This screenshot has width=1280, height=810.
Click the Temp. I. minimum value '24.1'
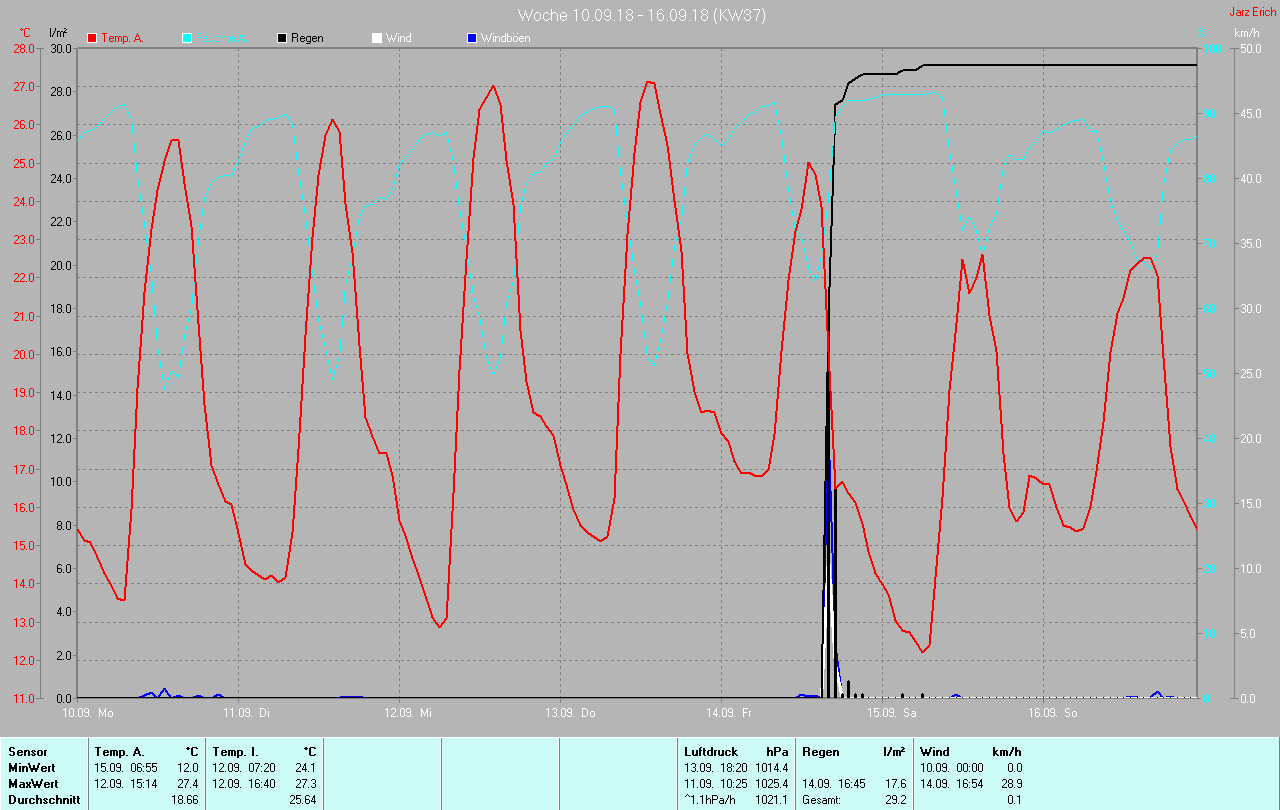[x=308, y=768]
